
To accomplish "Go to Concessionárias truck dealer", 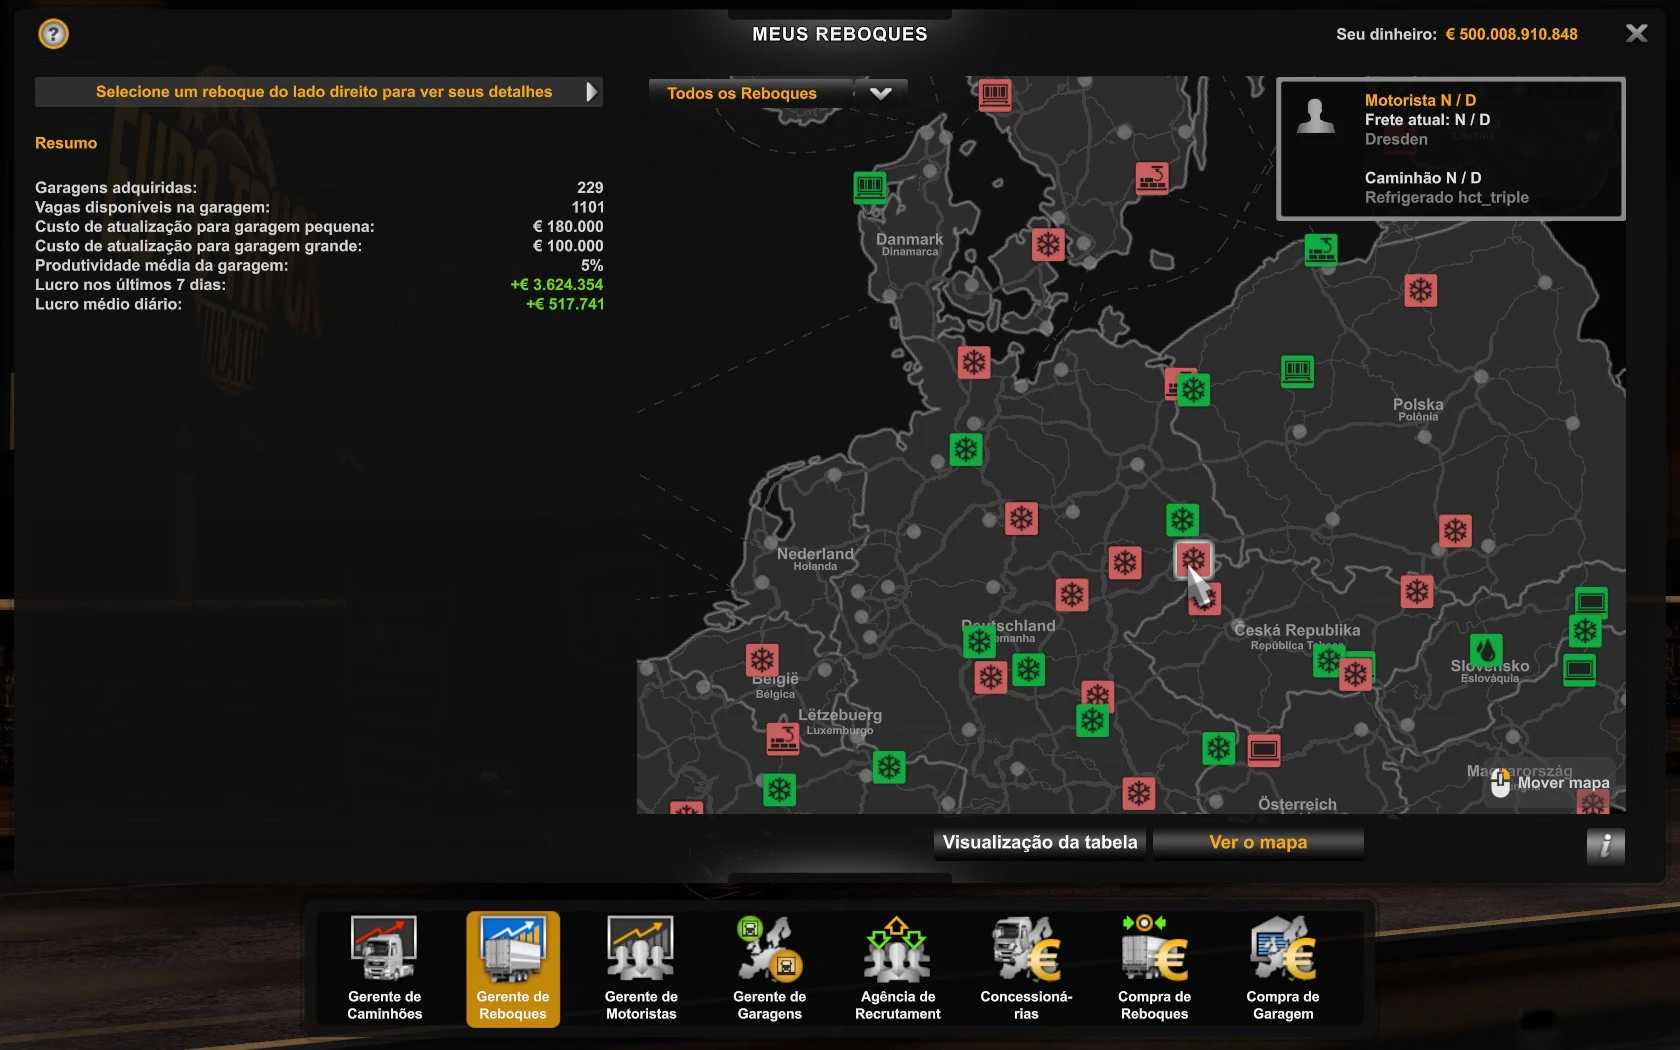I will pos(1026,967).
